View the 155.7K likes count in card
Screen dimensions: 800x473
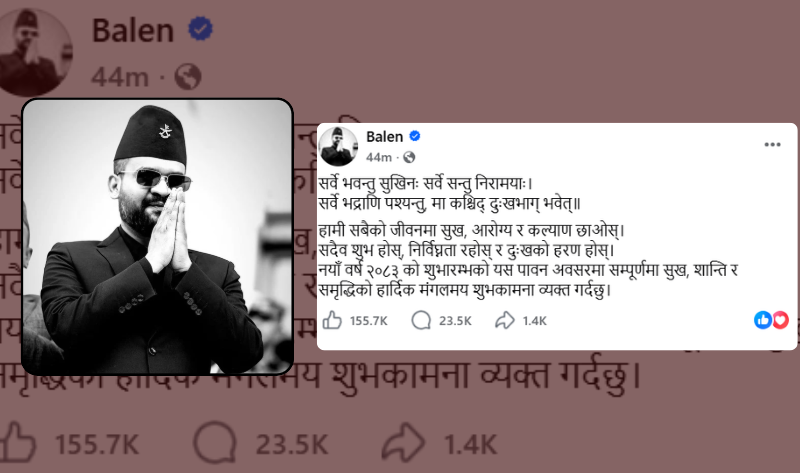368,321
